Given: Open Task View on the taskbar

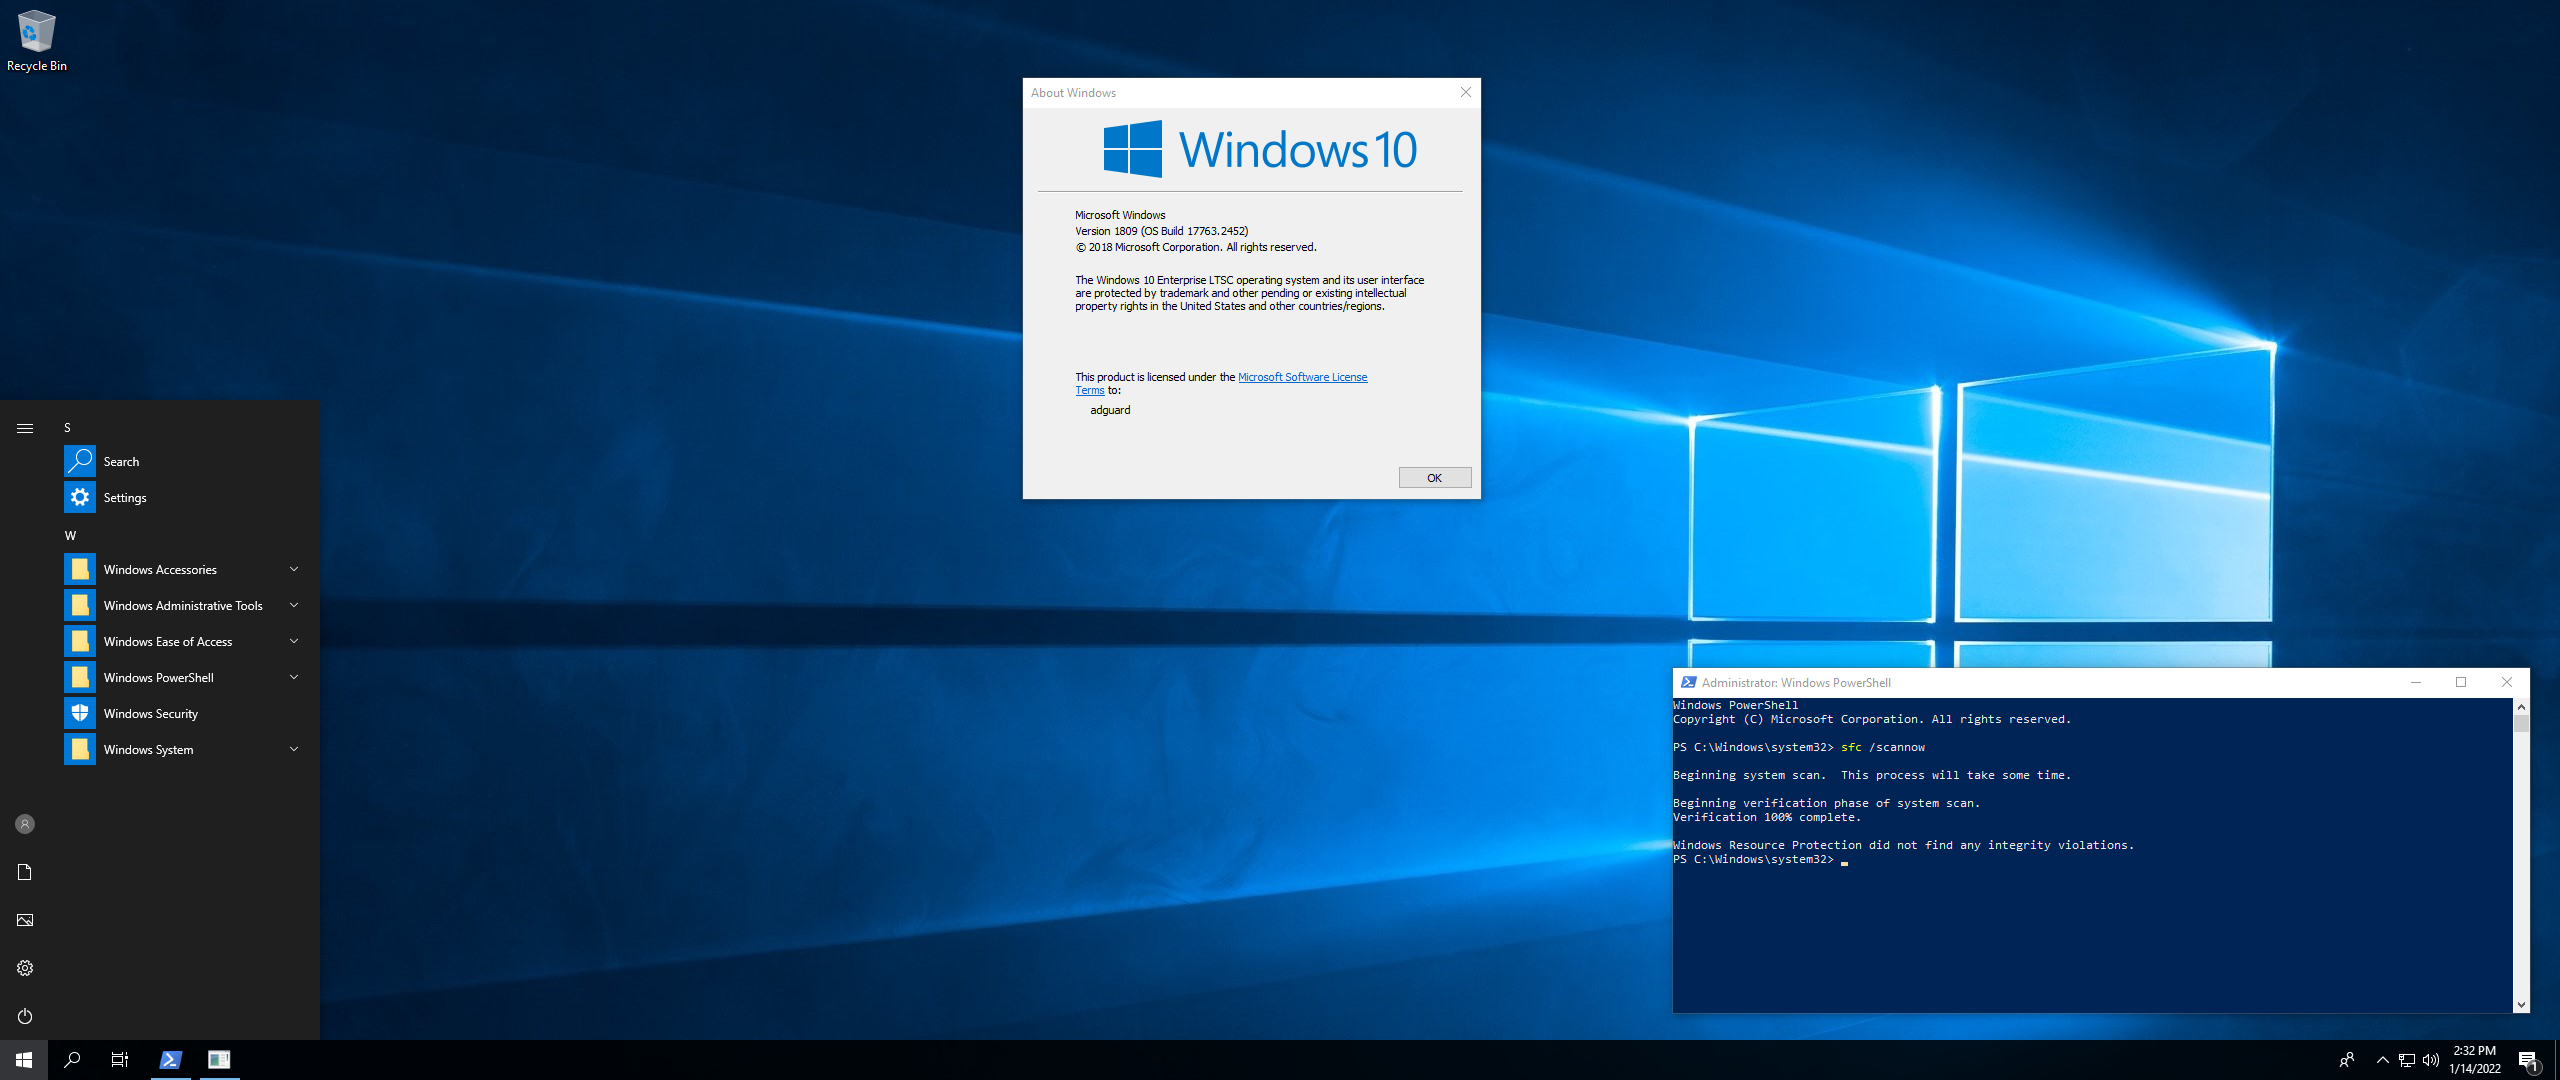Looking at the screenshot, I should point(120,1060).
